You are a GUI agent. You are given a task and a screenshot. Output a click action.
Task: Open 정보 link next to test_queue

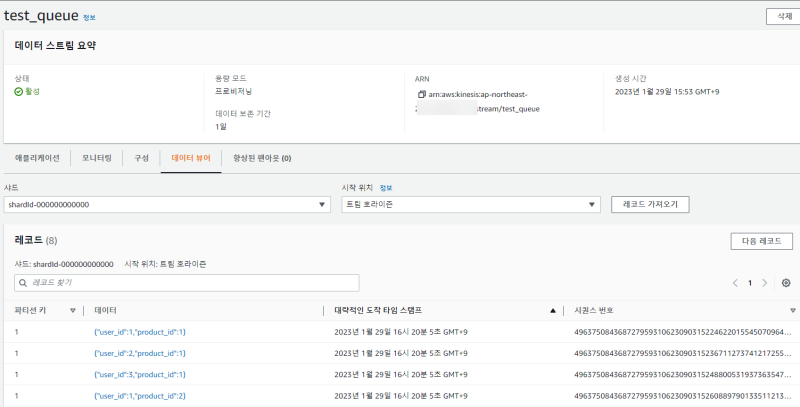coord(90,18)
